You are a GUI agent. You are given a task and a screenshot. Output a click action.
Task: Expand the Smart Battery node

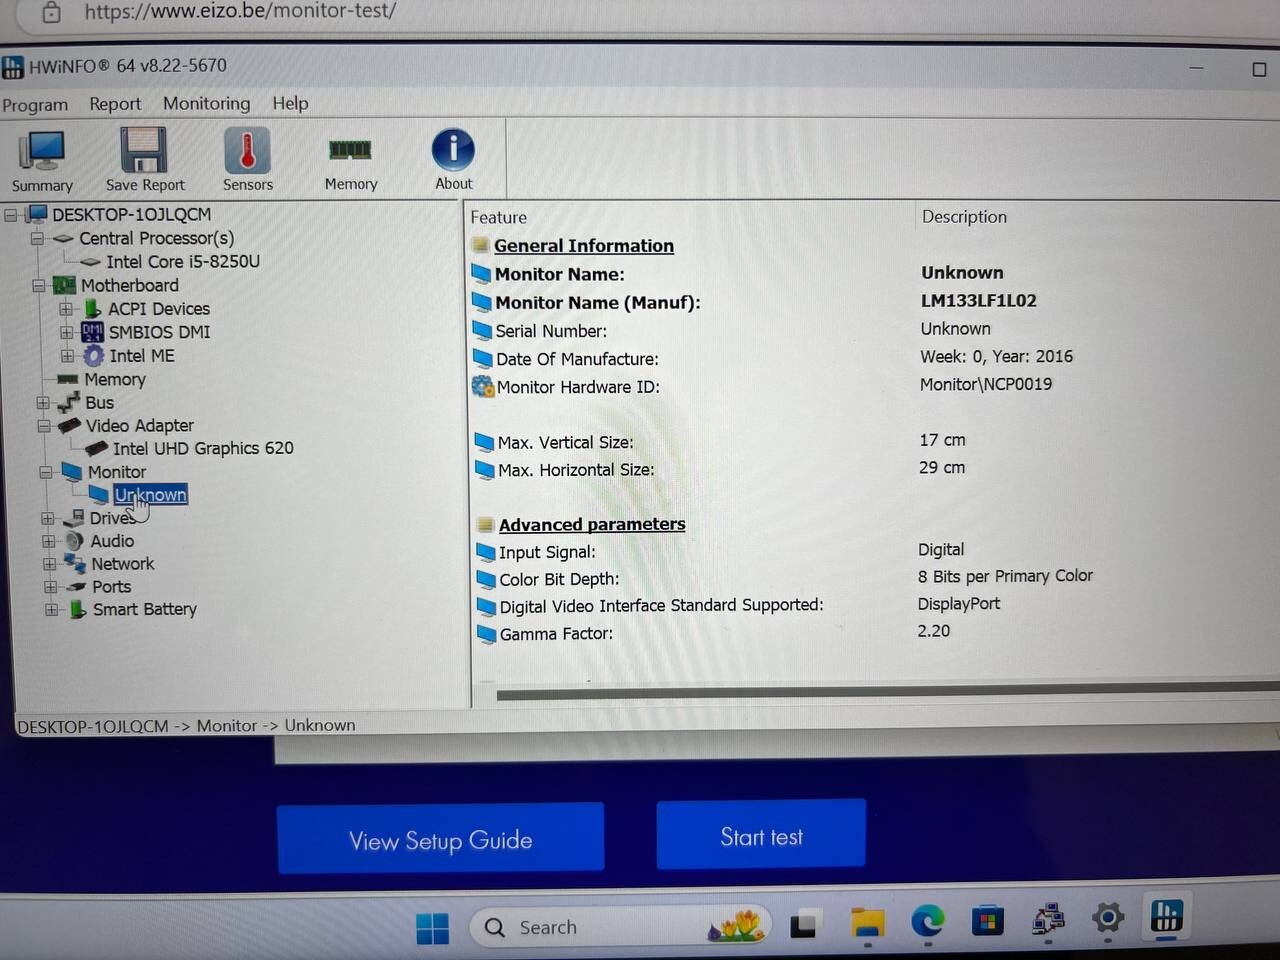point(51,609)
